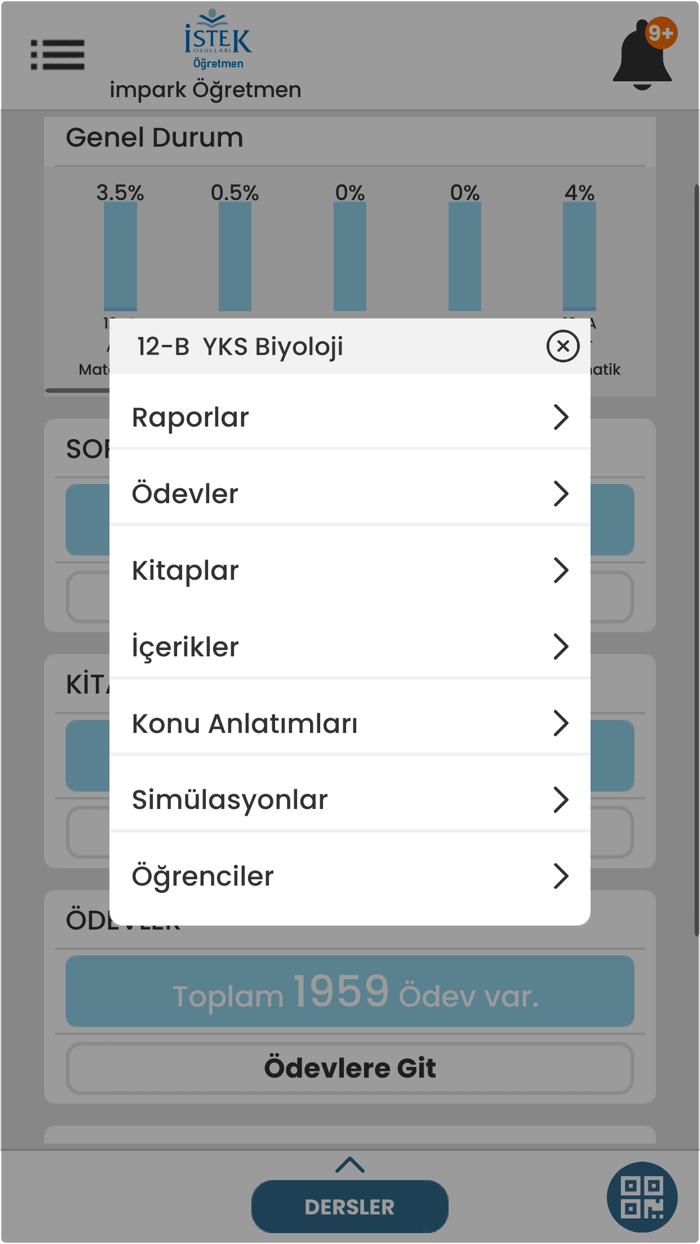Expand İçerikler using its chevron
The height and width of the screenshot is (1244, 700).
(x=560, y=647)
